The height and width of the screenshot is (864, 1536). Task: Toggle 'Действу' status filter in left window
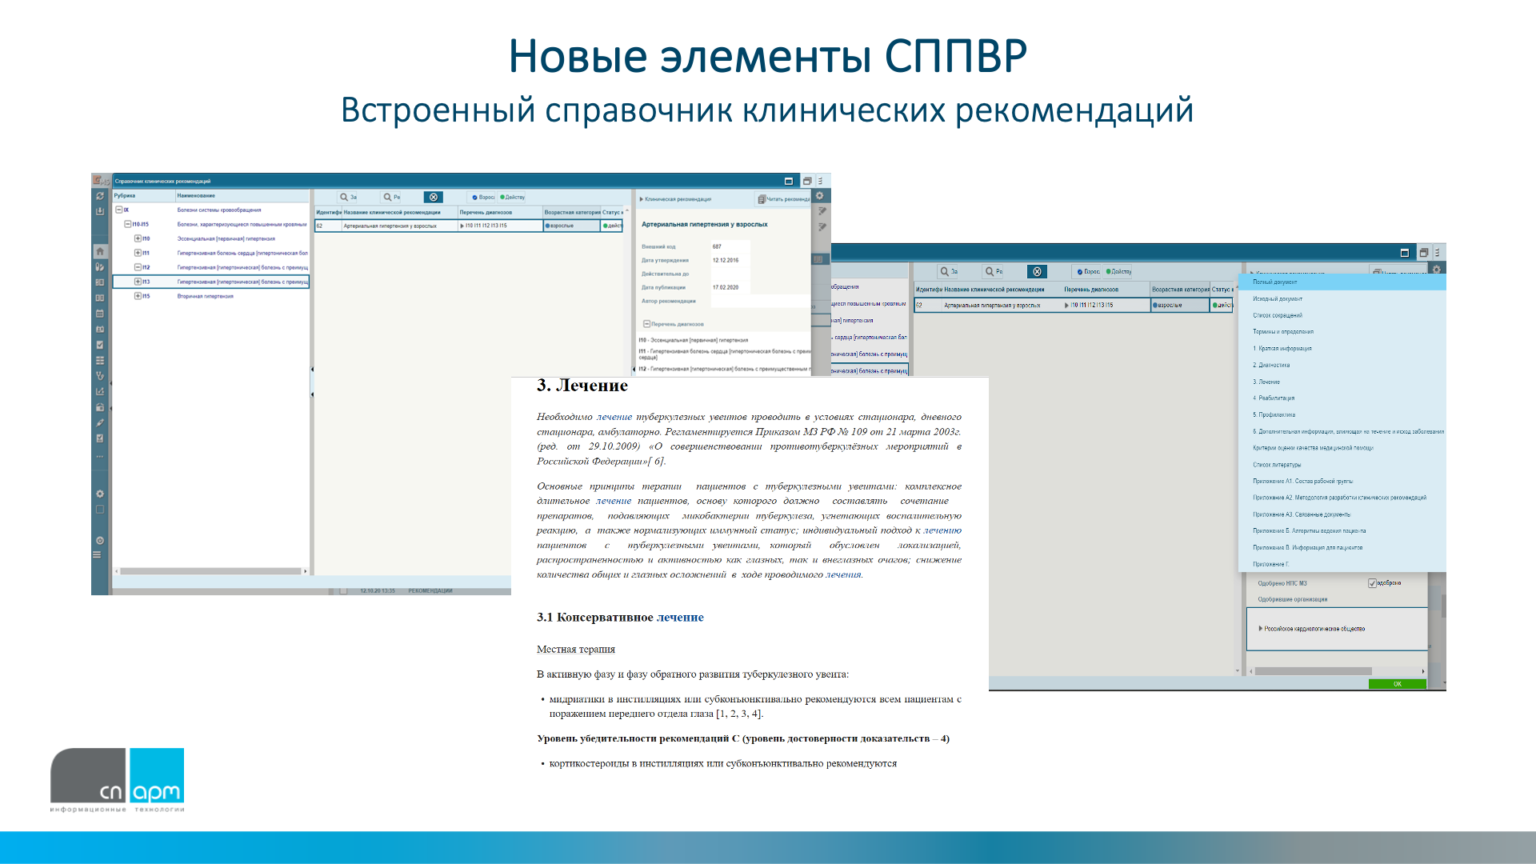pos(512,197)
